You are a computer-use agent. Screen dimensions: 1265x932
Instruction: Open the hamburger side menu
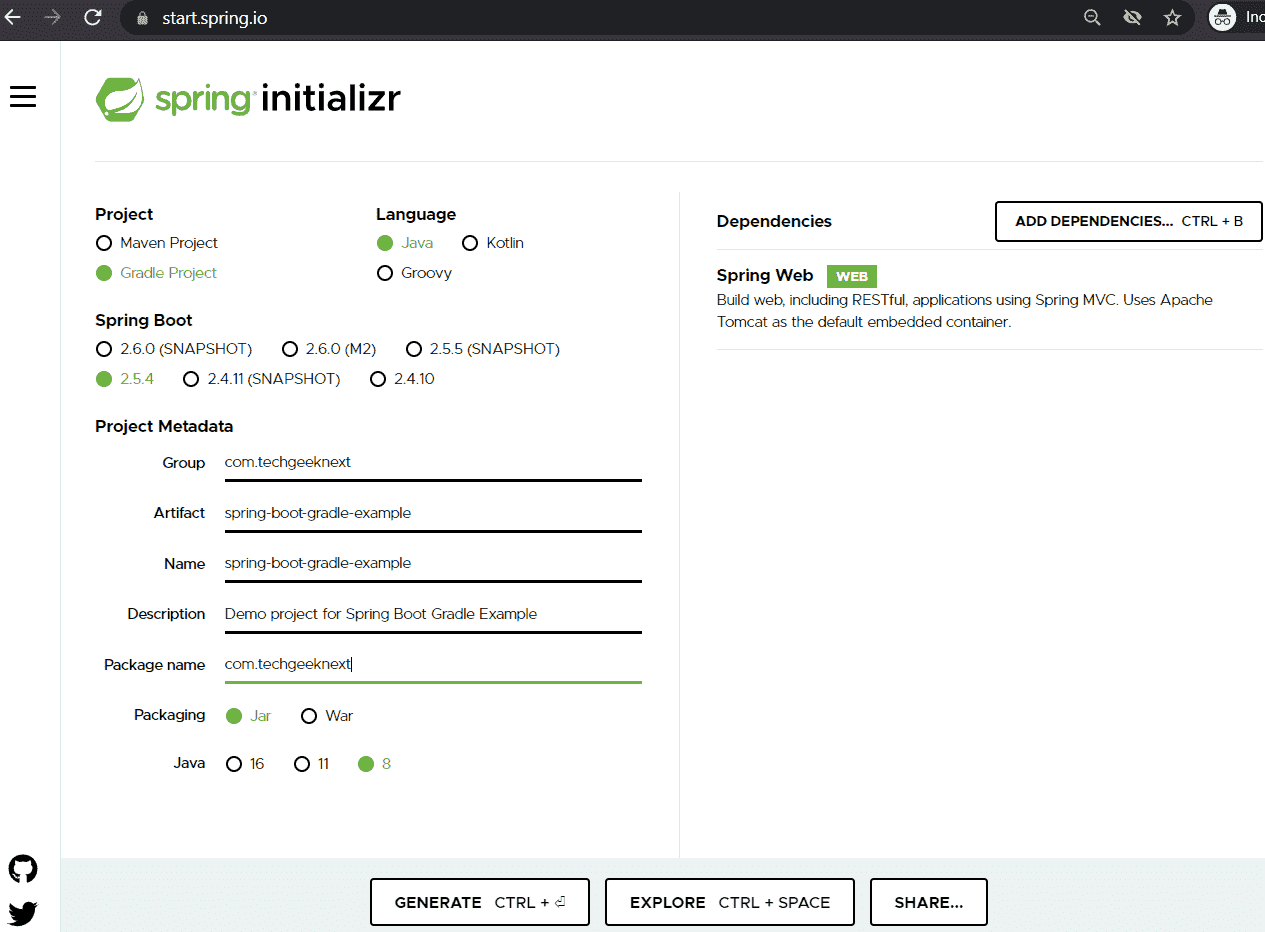click(23, 96)
